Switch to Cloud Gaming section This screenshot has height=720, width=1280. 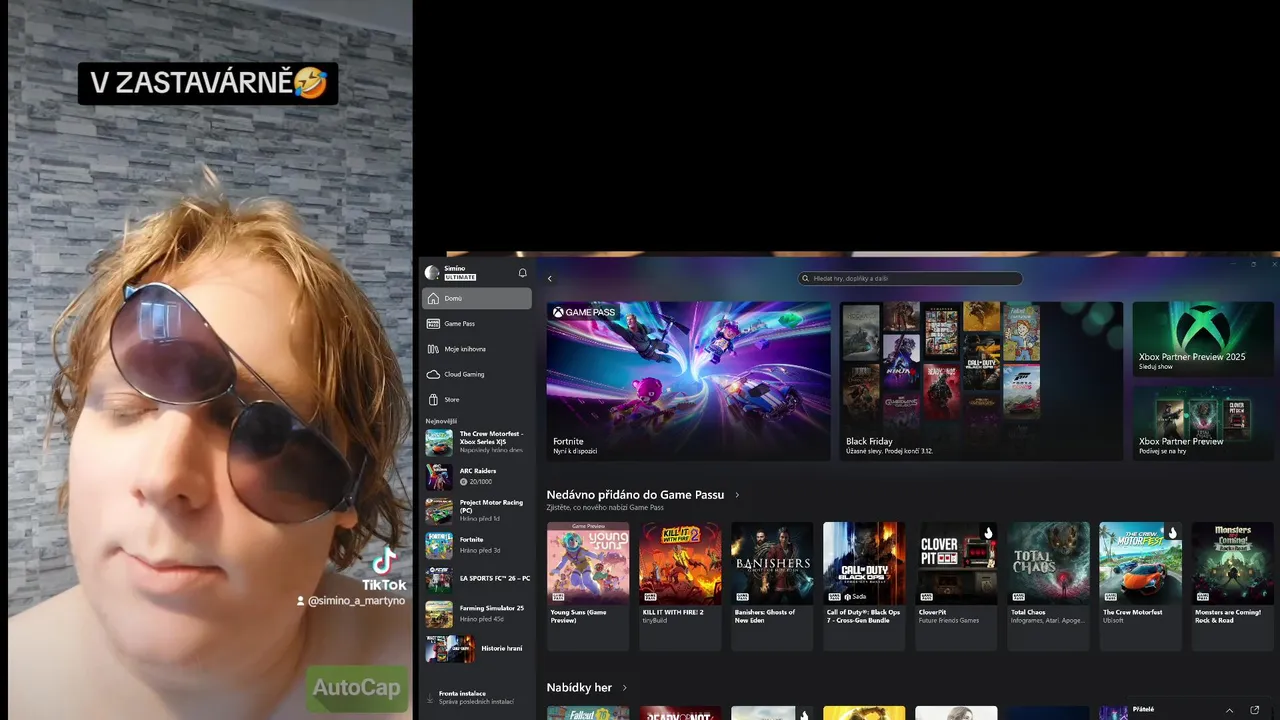(x=477, y=374)
